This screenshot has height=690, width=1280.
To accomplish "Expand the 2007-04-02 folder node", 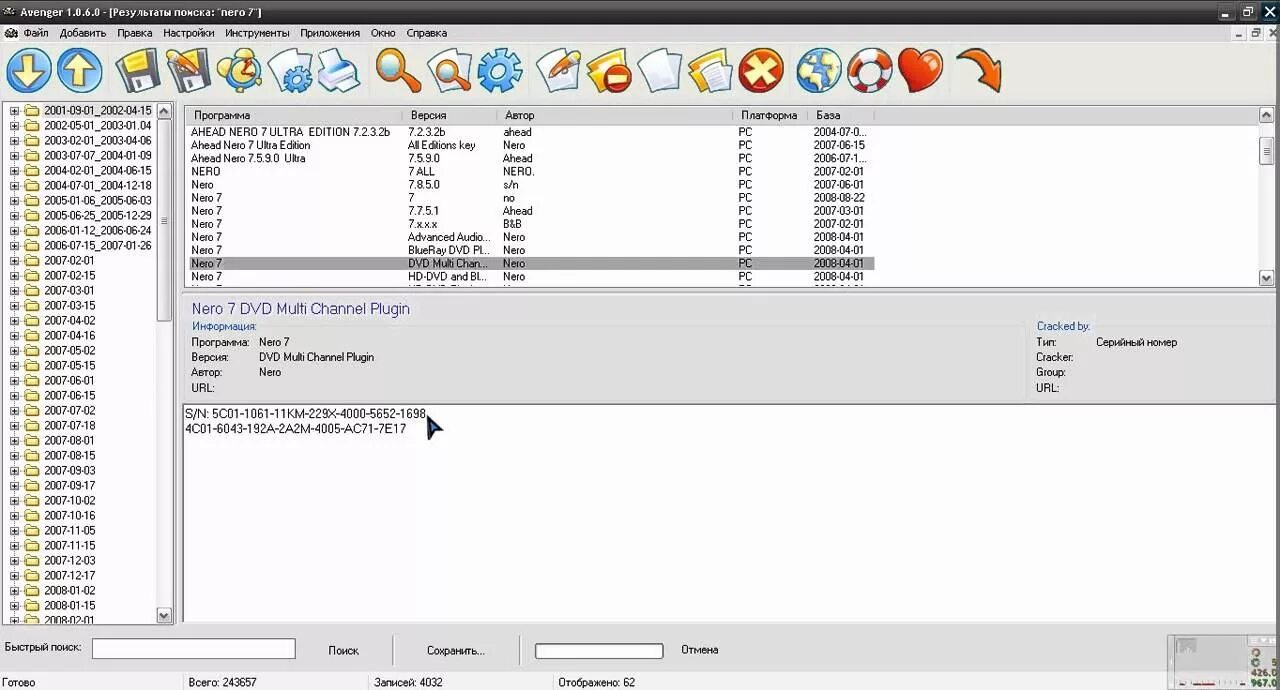I will (14, 321).
